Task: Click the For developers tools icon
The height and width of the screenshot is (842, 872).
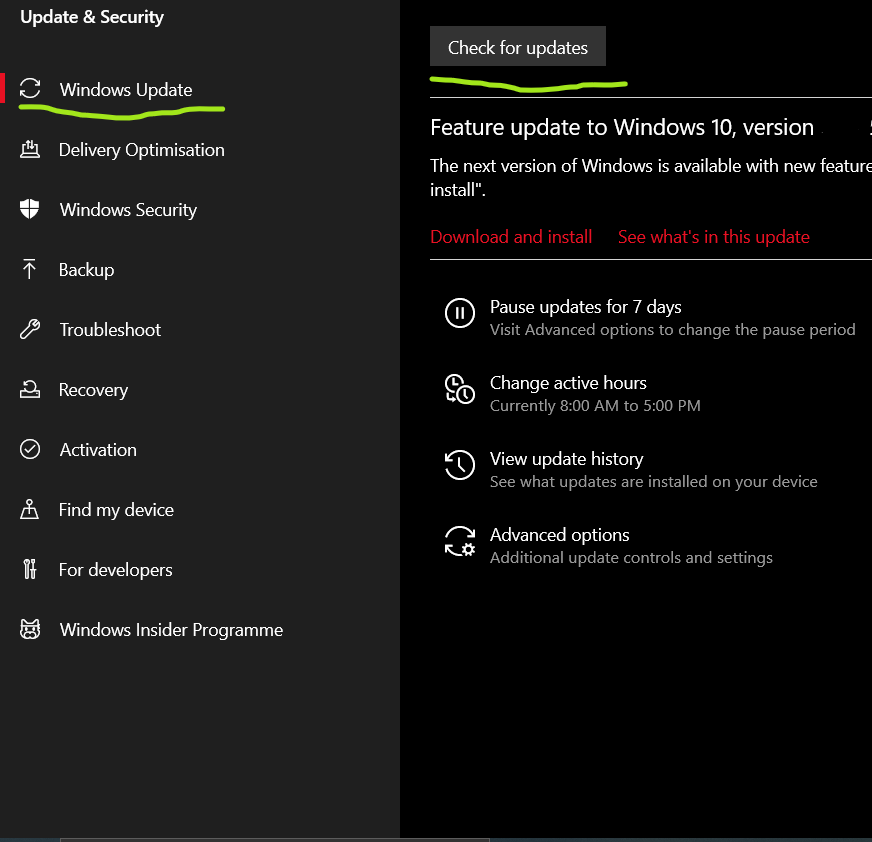Action: (29, 569)
